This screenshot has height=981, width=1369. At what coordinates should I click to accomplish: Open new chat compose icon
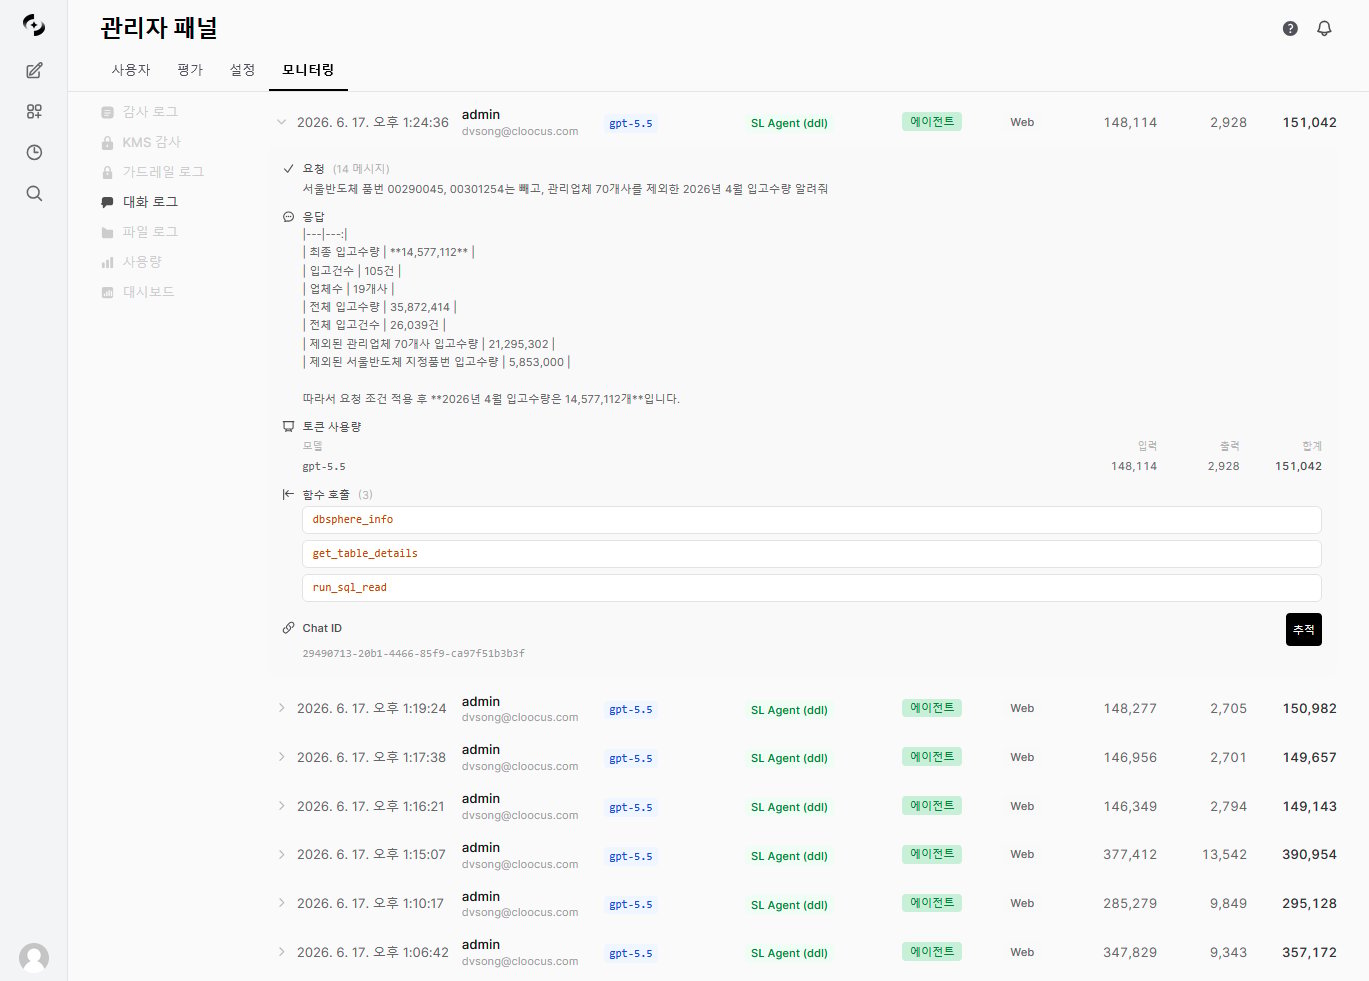click(34, 70)
